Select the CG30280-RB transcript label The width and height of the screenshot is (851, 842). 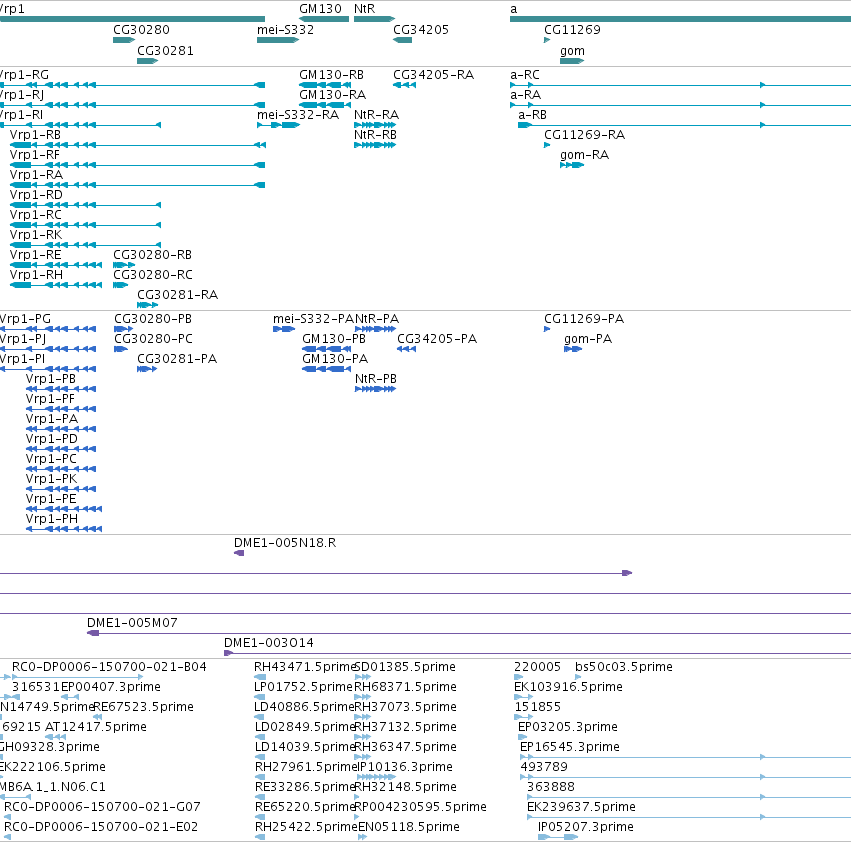(153, 255)
